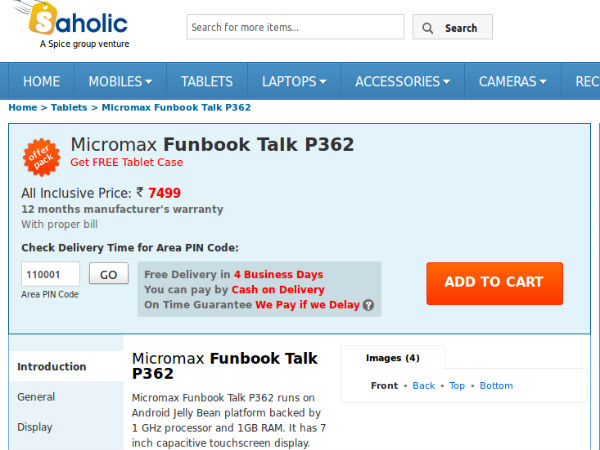Click the Area PIN Code input field
The height and width of the screenshot is (450, 600).
(50, 274)
